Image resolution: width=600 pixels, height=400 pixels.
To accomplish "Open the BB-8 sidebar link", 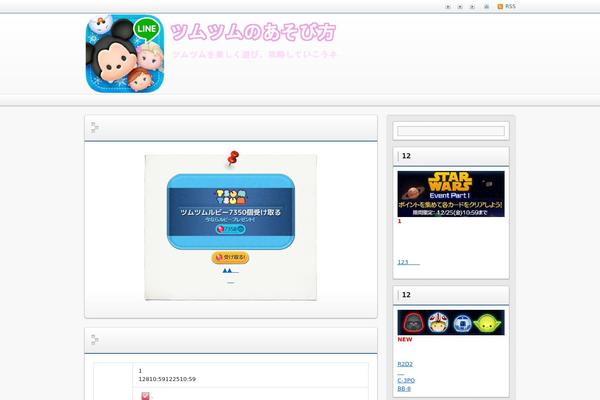I will [404, 389].
